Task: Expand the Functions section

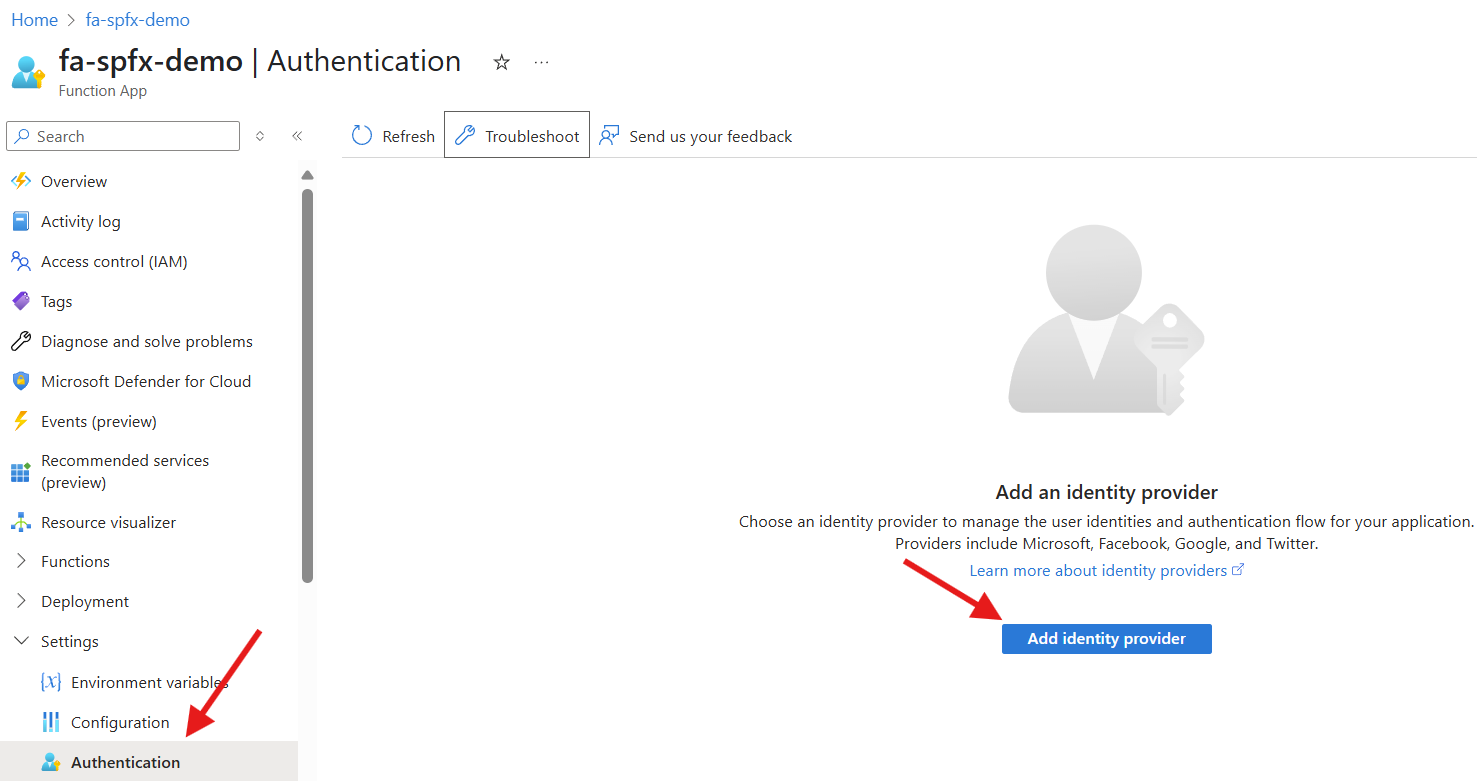Action: 22,561
